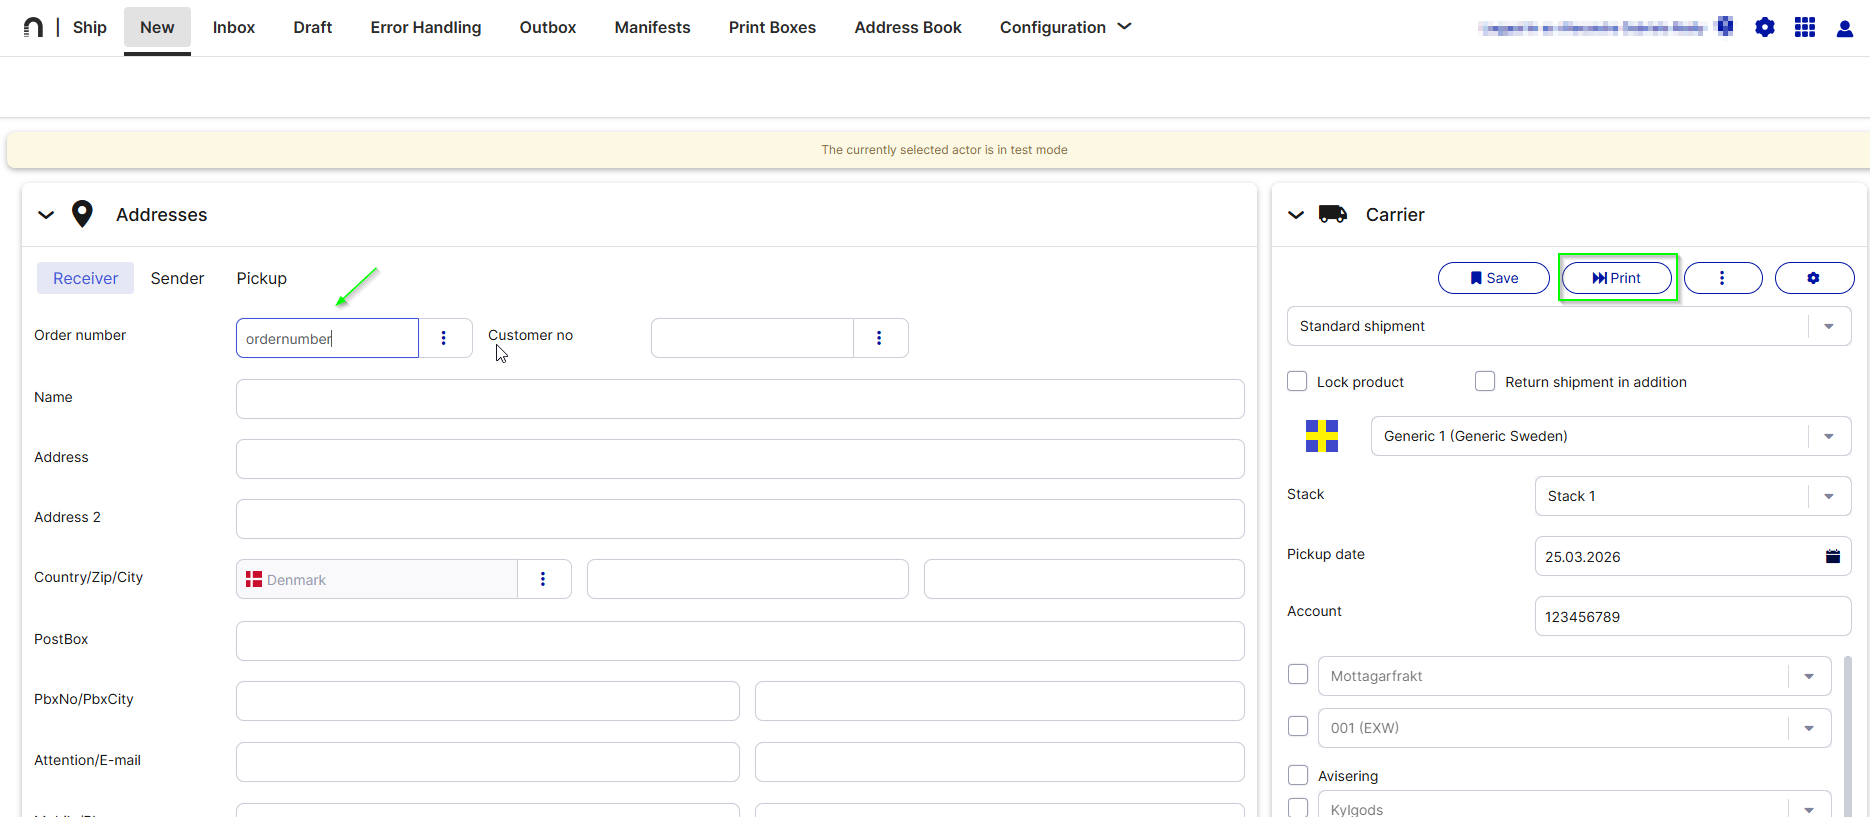
Task: Open the Address Book tab
Action: point(908,27)
